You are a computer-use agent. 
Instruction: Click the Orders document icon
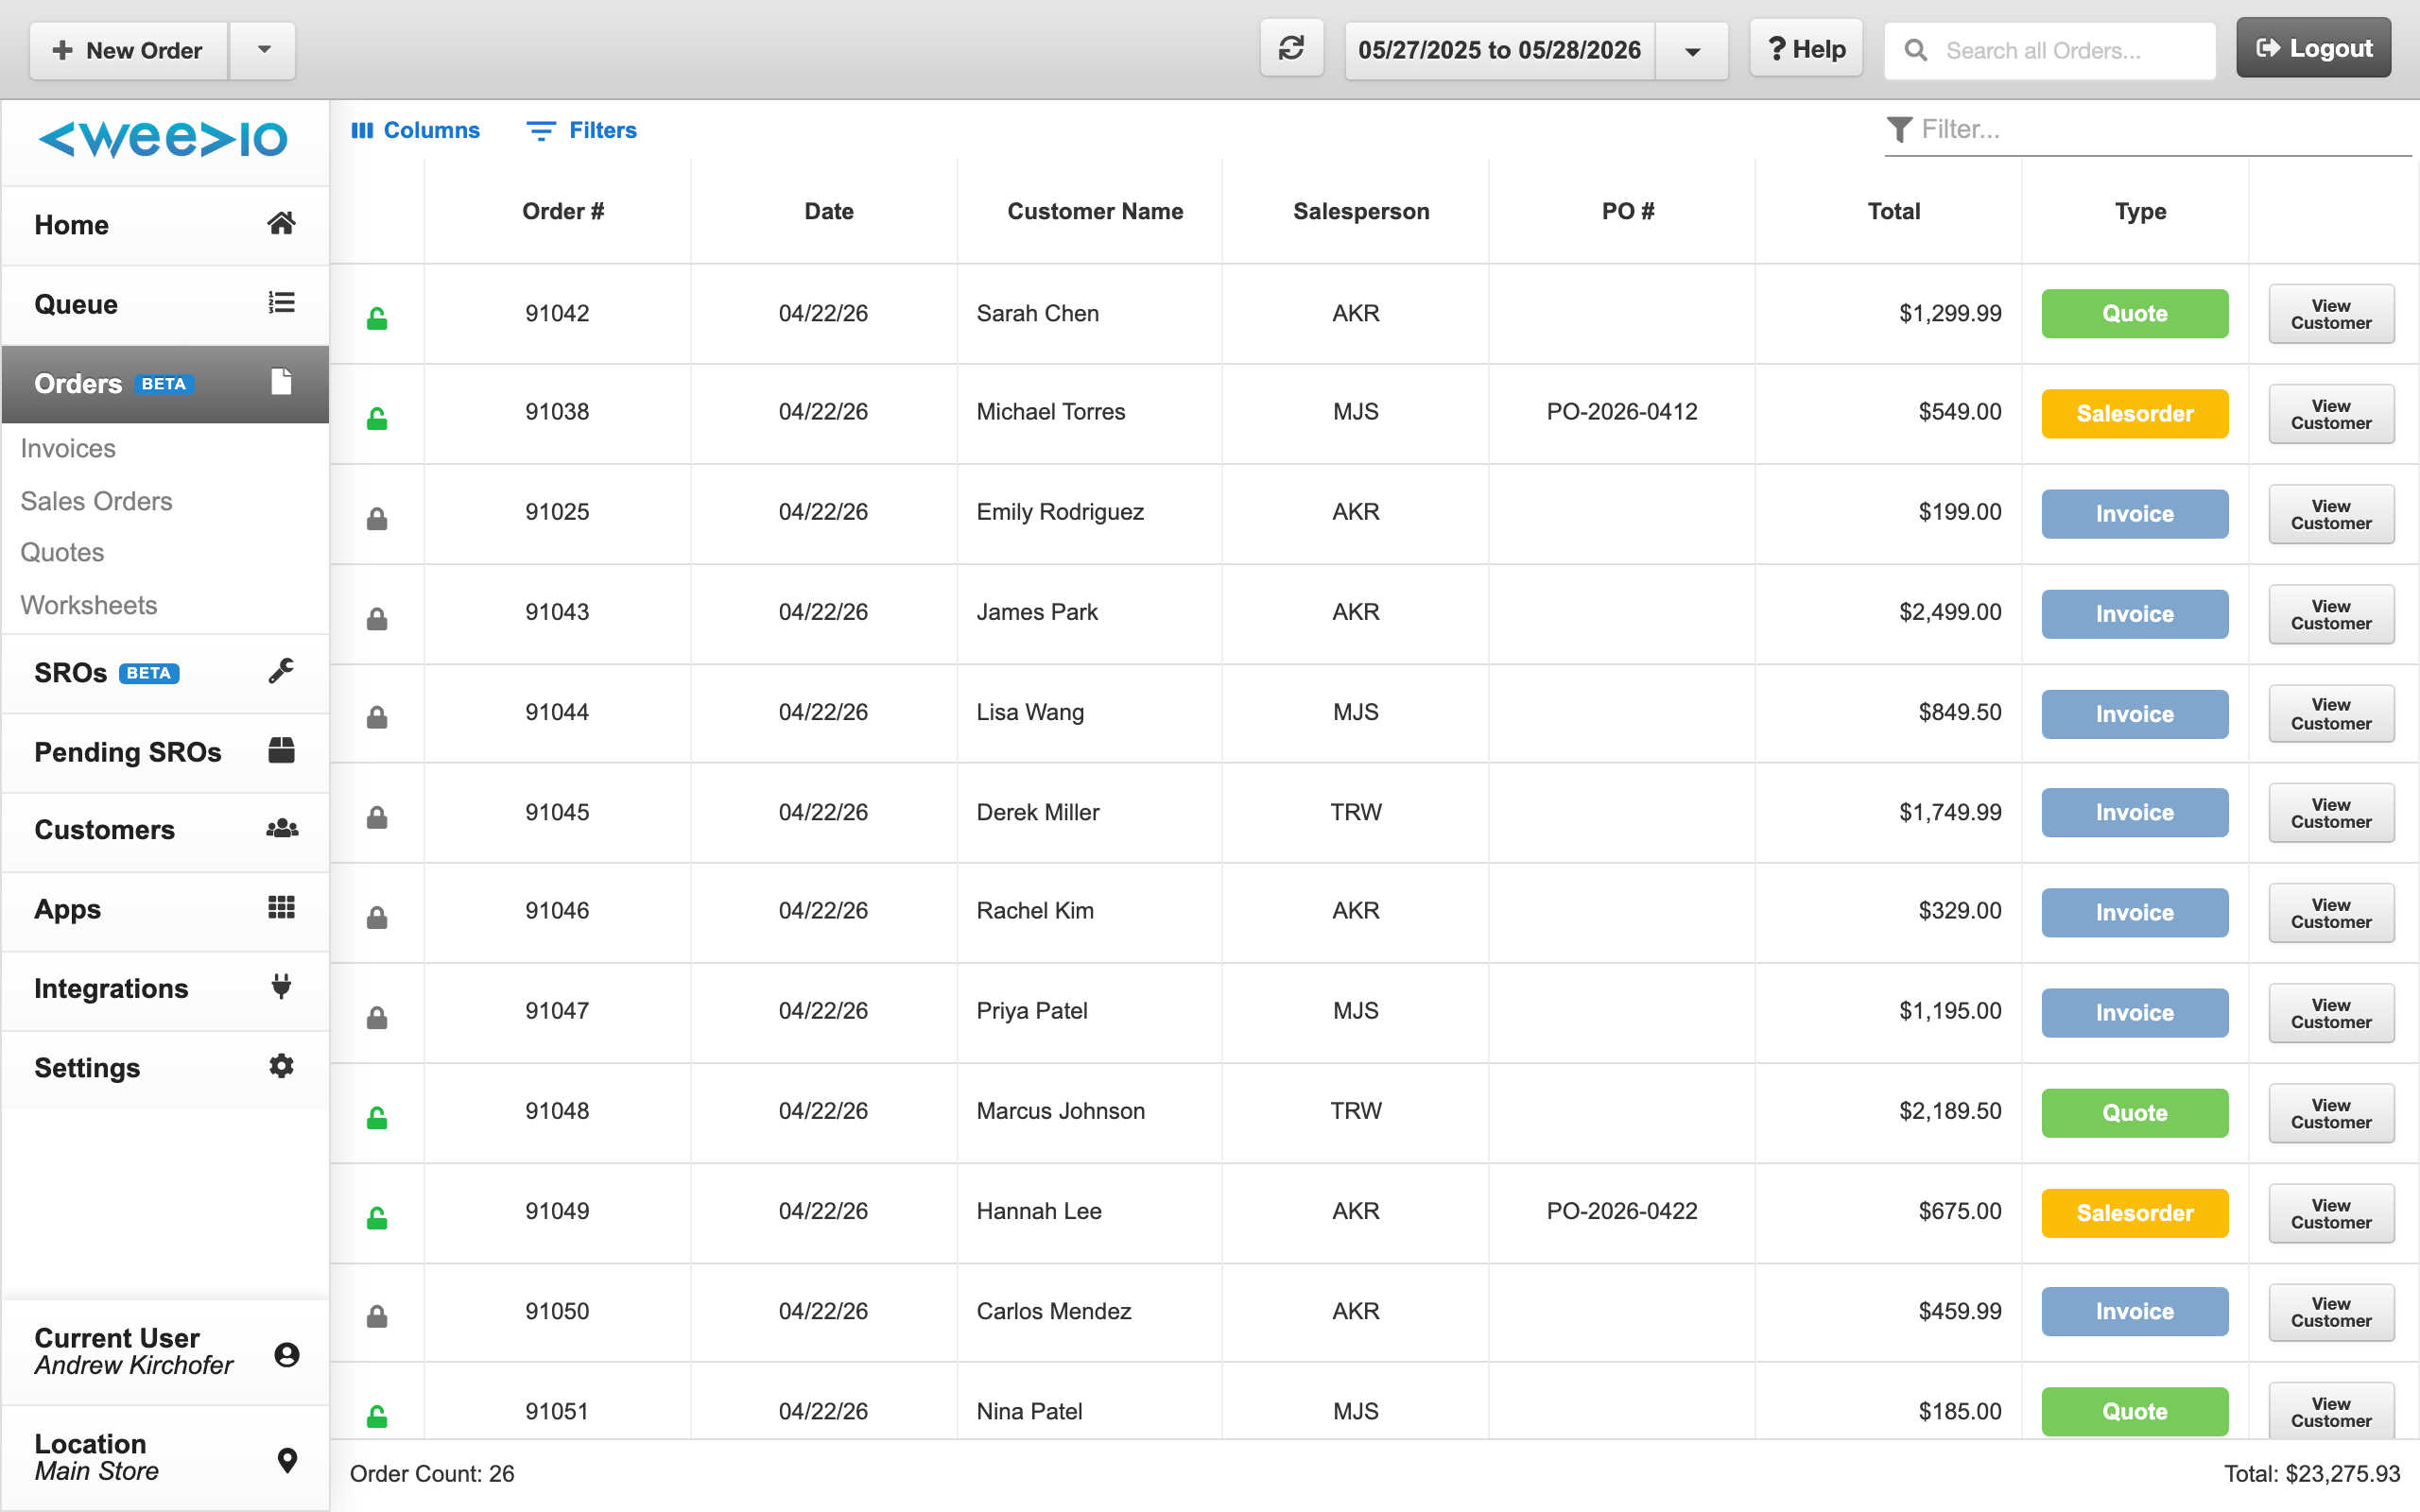pos(281,382)
